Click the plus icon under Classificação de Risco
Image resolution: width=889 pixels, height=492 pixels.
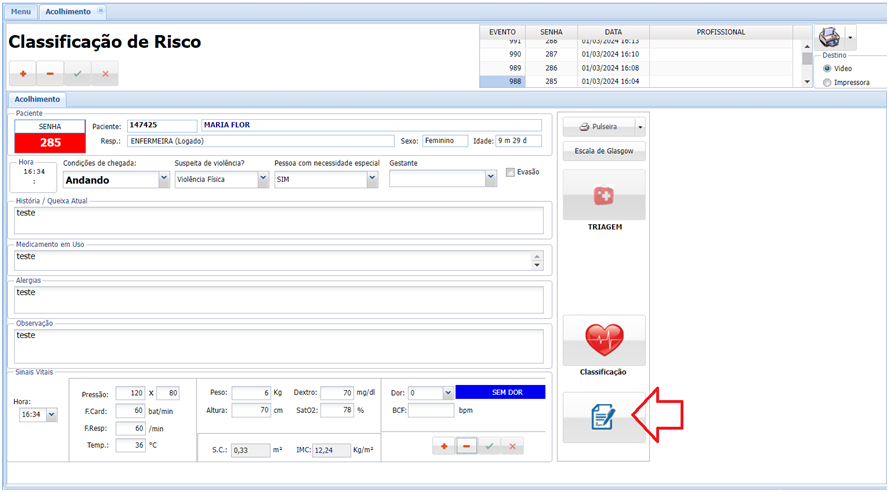pyautogui.click(x=22, y=74)
